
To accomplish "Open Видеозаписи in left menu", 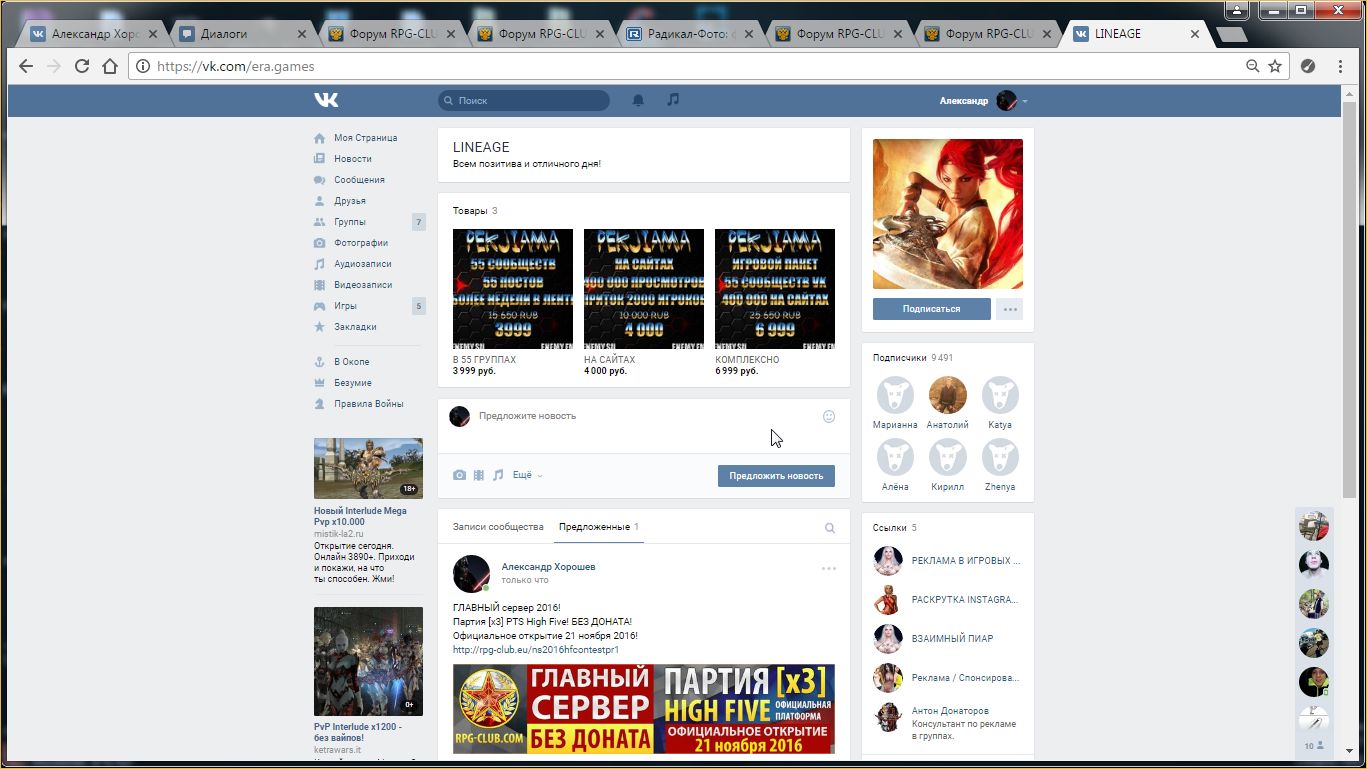I will click(x=363, y=285).
